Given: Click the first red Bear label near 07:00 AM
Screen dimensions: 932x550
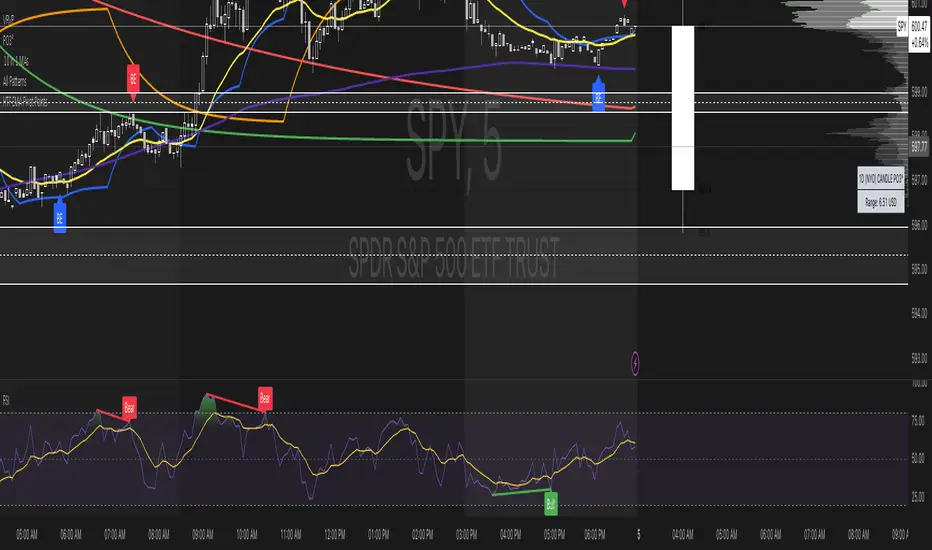Looking at the screenshot, I should point(129,408).
